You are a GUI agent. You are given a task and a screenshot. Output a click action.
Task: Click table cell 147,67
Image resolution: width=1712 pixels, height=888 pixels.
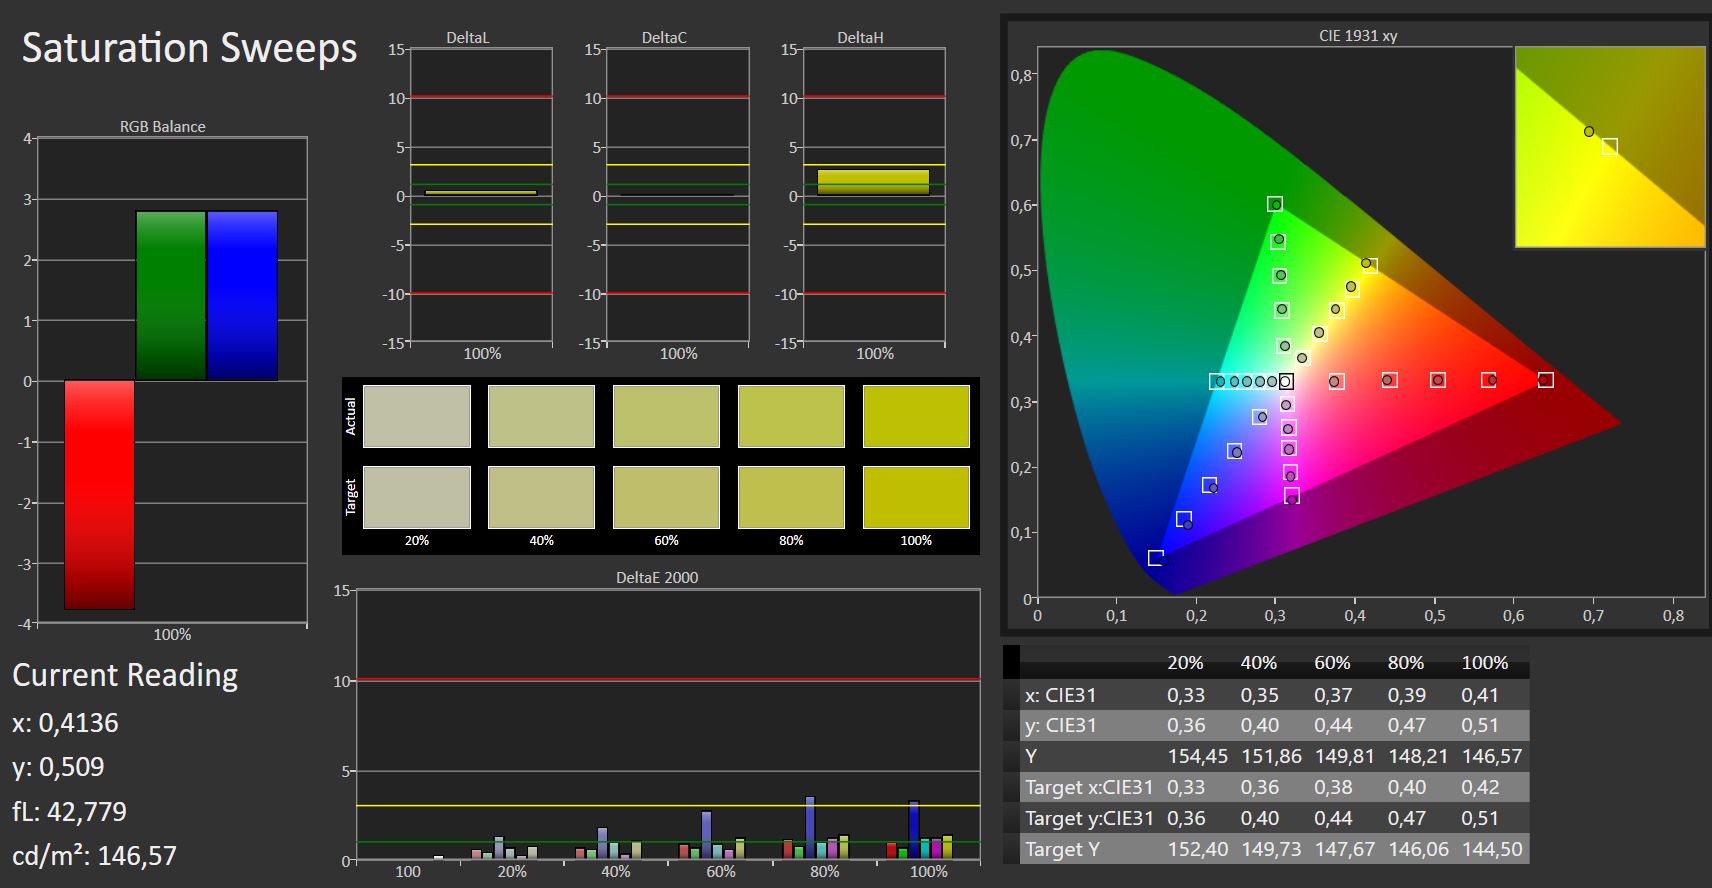(x=1345, y=849)
